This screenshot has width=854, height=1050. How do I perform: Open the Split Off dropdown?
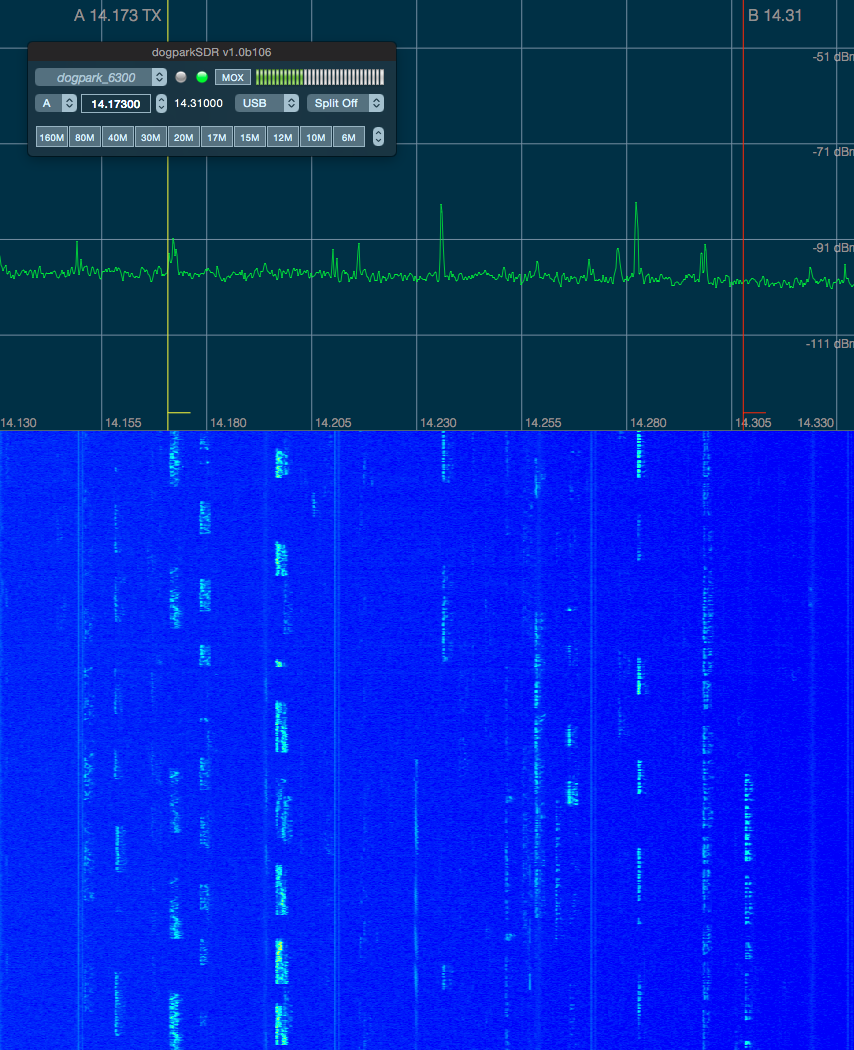(x=345, y=103)
